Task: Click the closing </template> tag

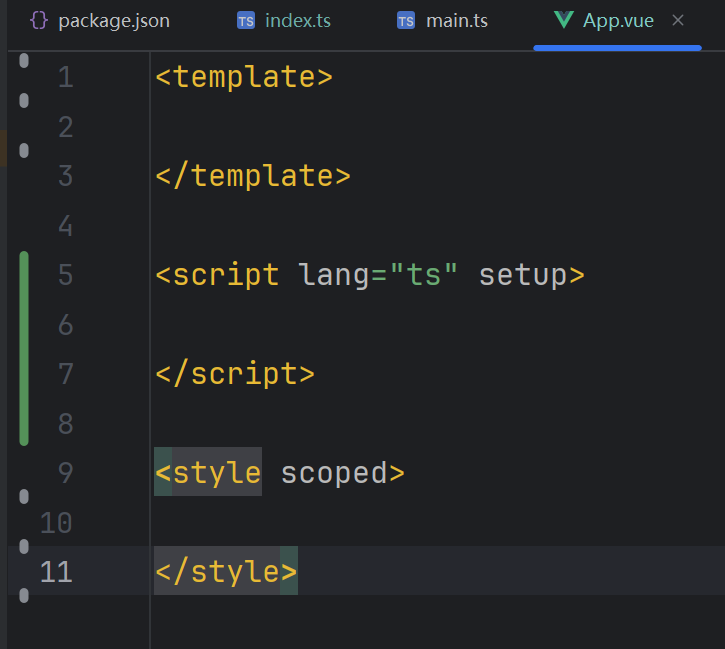Action: [253, 176]
